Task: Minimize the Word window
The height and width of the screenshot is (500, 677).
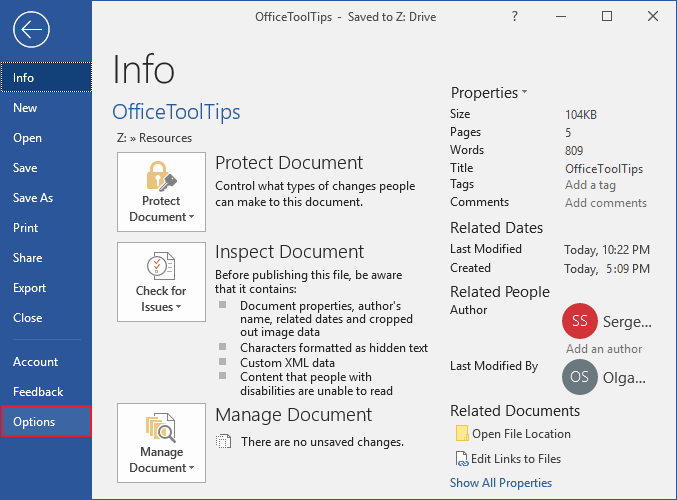Action: 561,16
